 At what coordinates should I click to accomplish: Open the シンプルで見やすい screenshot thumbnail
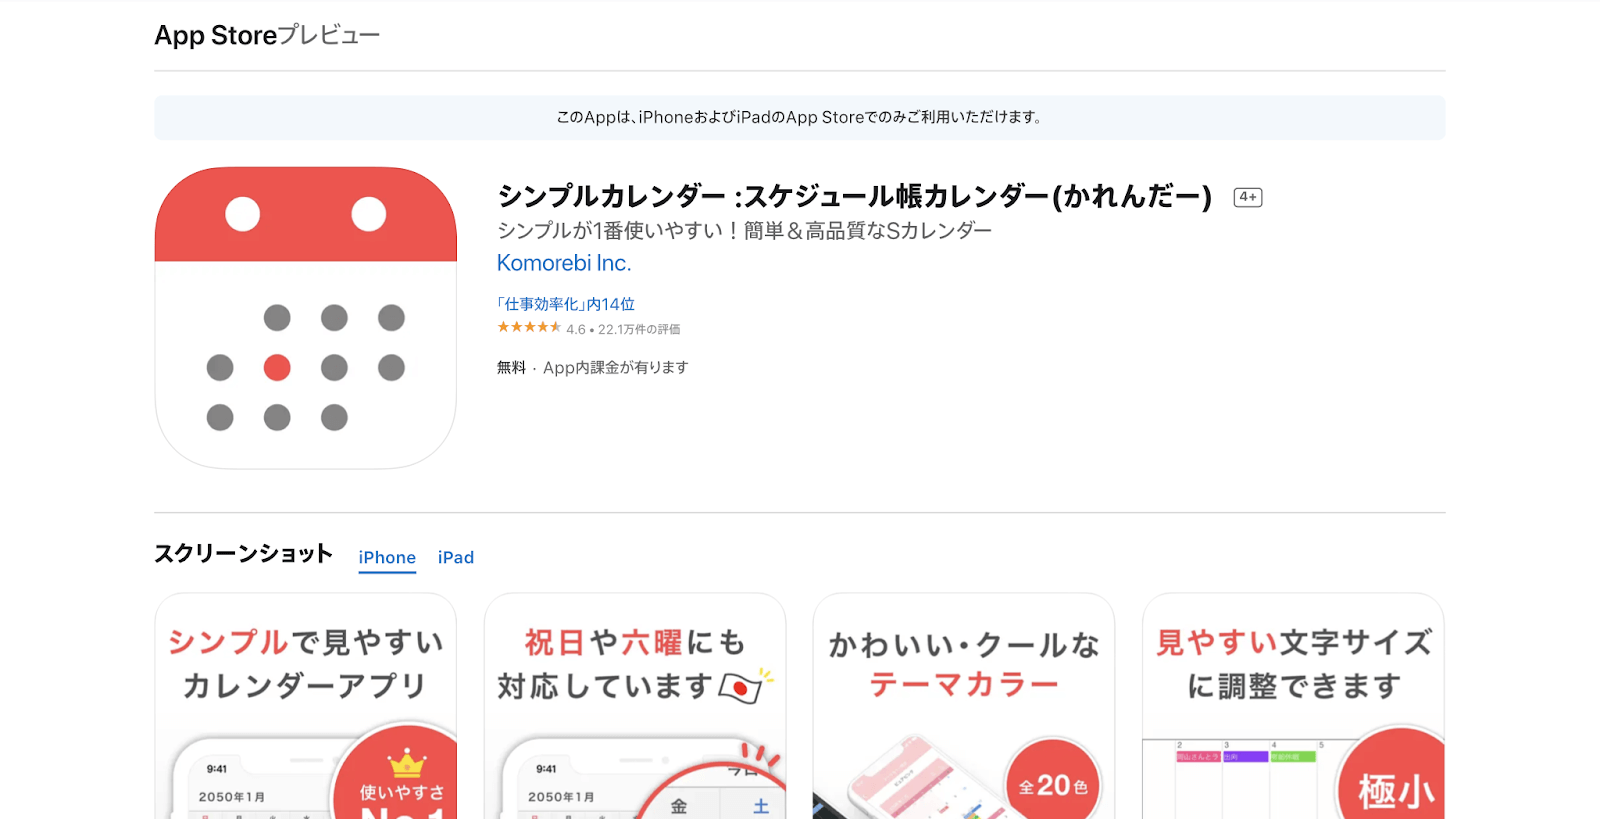click(x=305, y=706)
